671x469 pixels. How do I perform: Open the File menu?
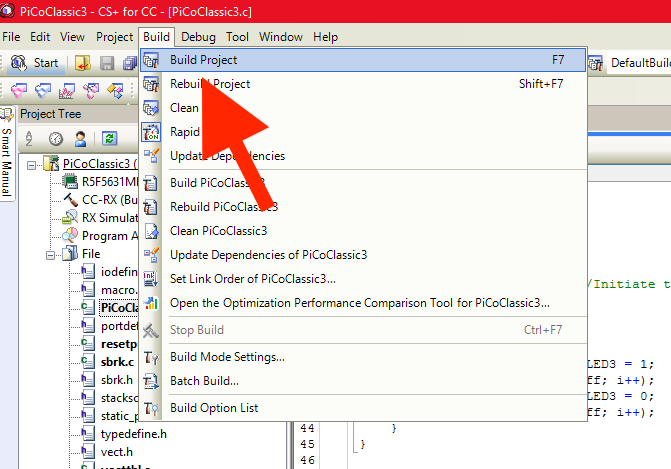click(11, 37)
